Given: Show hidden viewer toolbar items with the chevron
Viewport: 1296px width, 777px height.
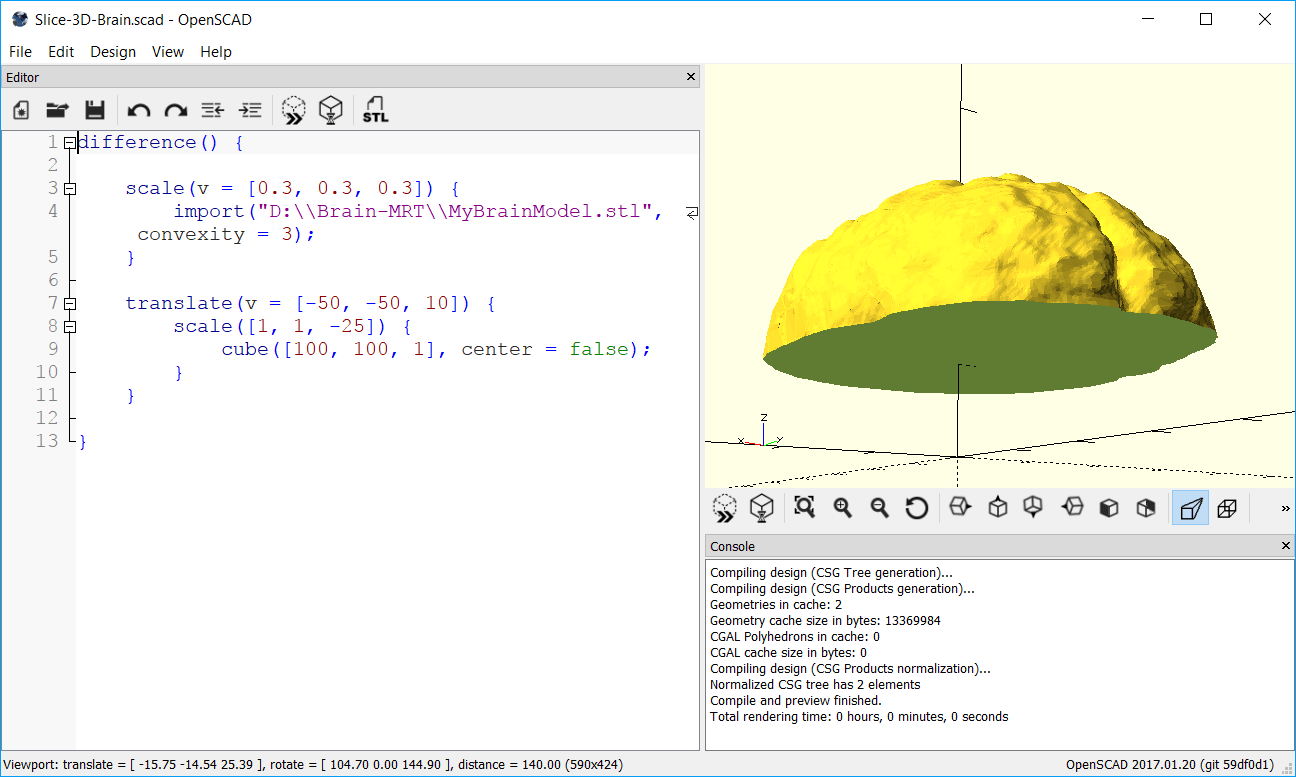Looking at the screenshot, I should 1286,509.
